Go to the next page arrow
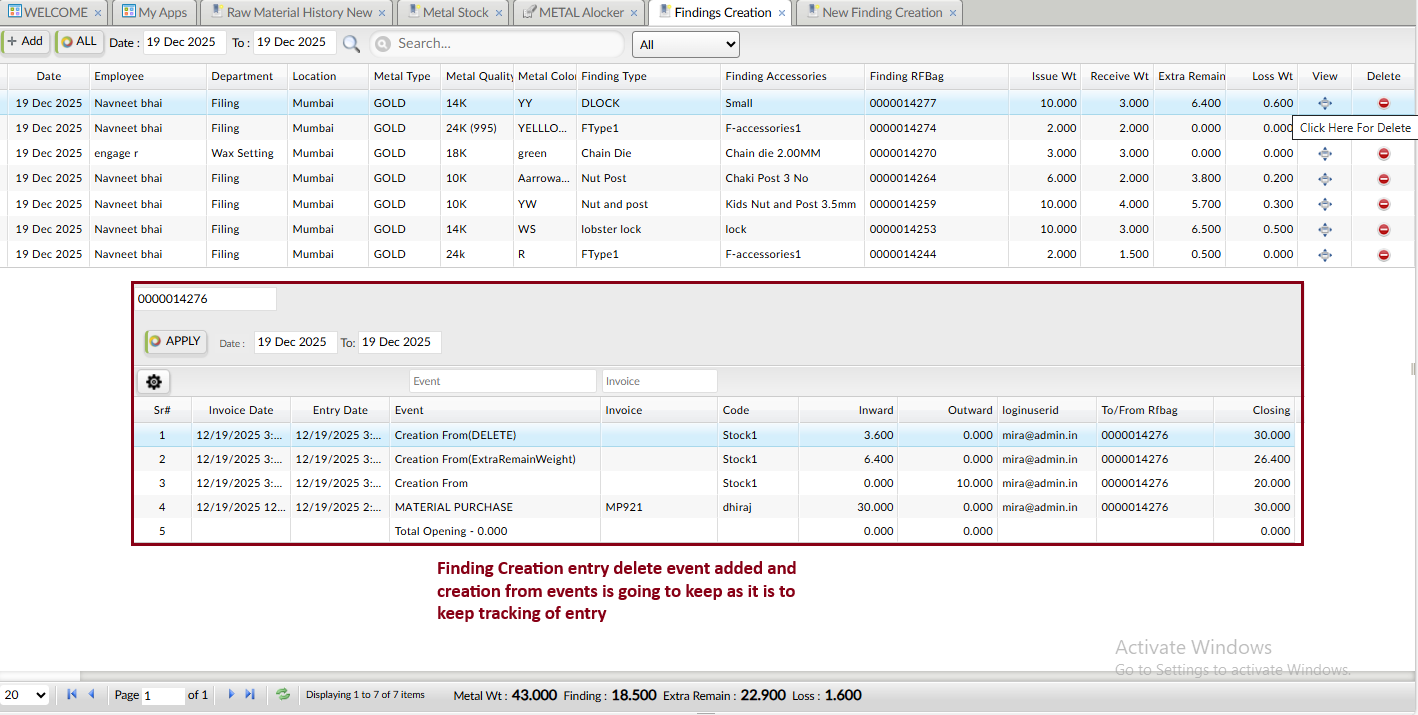This screenshot has height=715, width=1418. (x=231, y=694)
